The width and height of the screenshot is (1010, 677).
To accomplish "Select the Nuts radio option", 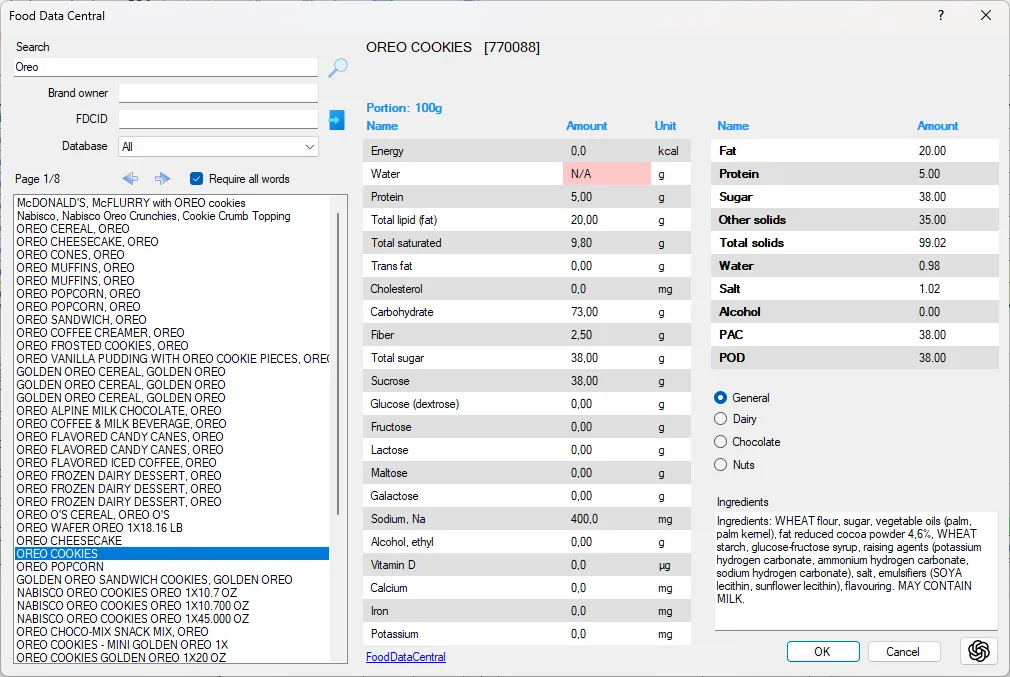I will tap(720, 464).
